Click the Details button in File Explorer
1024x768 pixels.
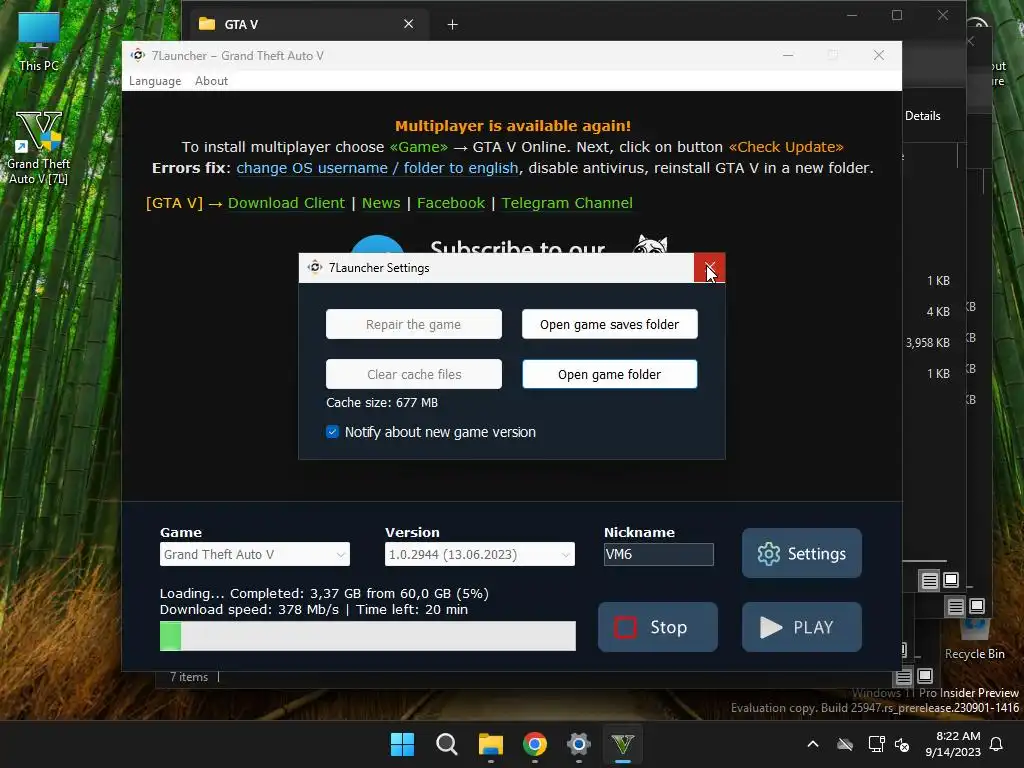(x=922, y=116)
